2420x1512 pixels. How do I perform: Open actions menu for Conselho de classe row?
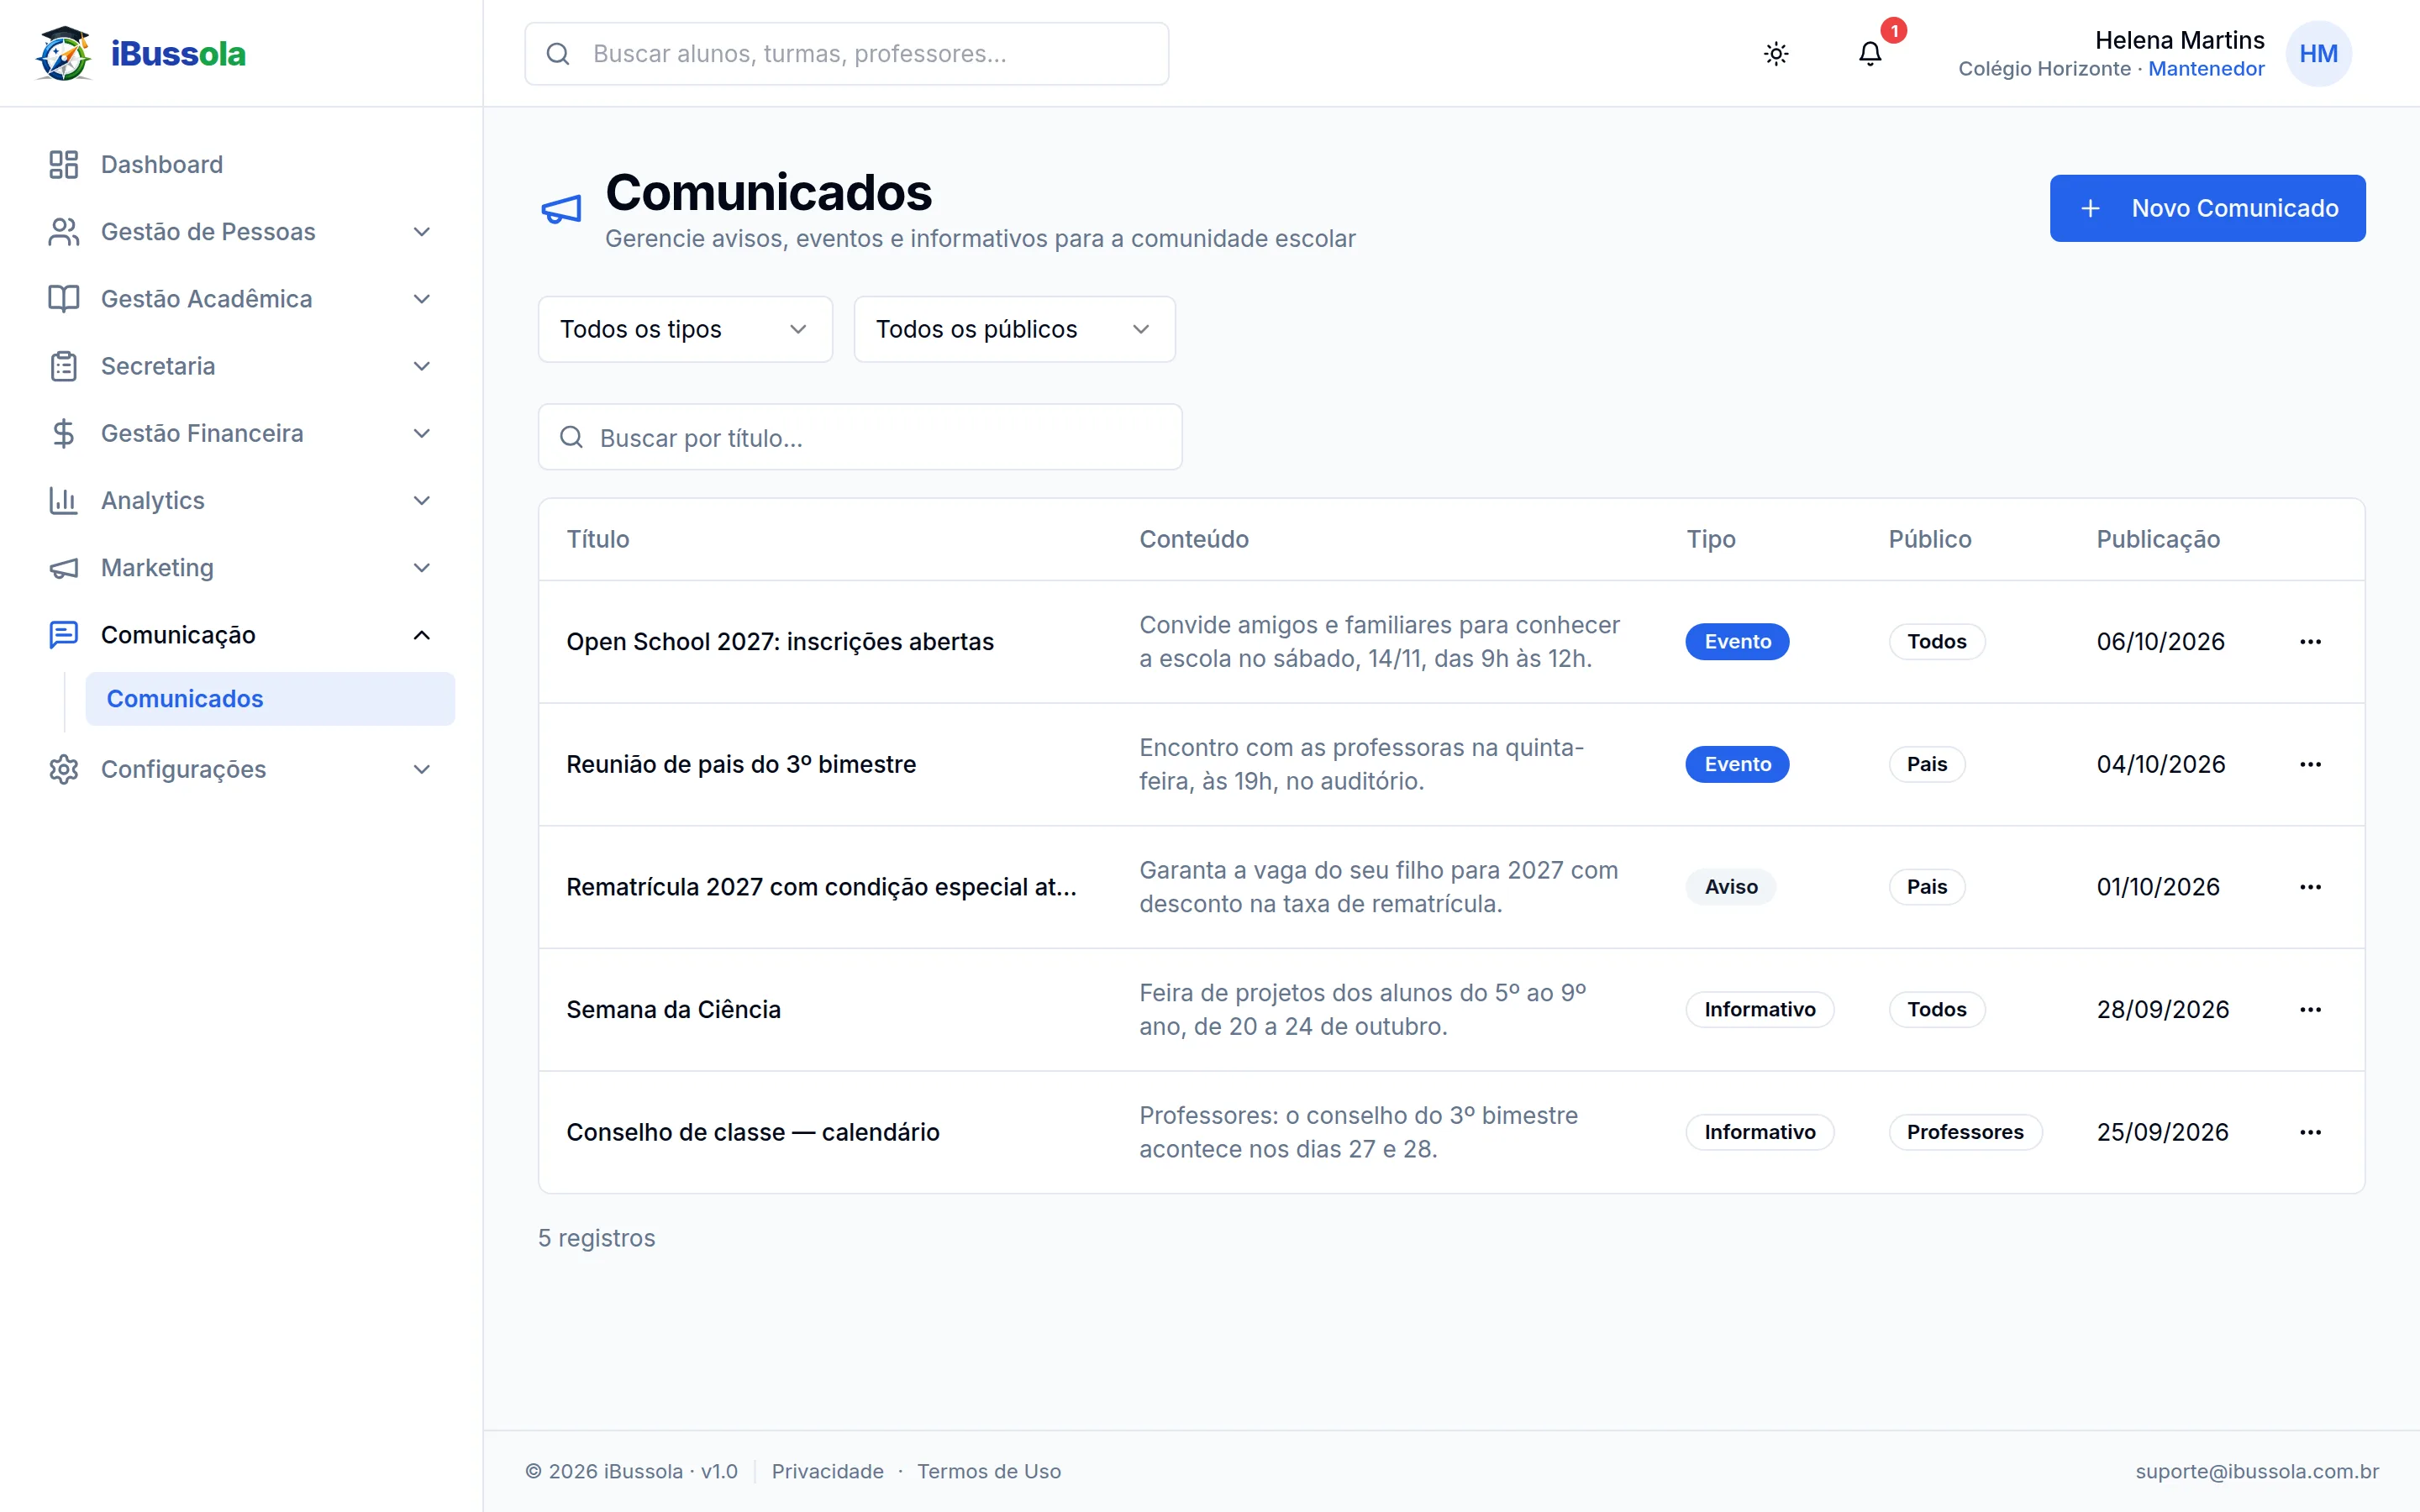pyautogui.click(x=2310, y=1132)
